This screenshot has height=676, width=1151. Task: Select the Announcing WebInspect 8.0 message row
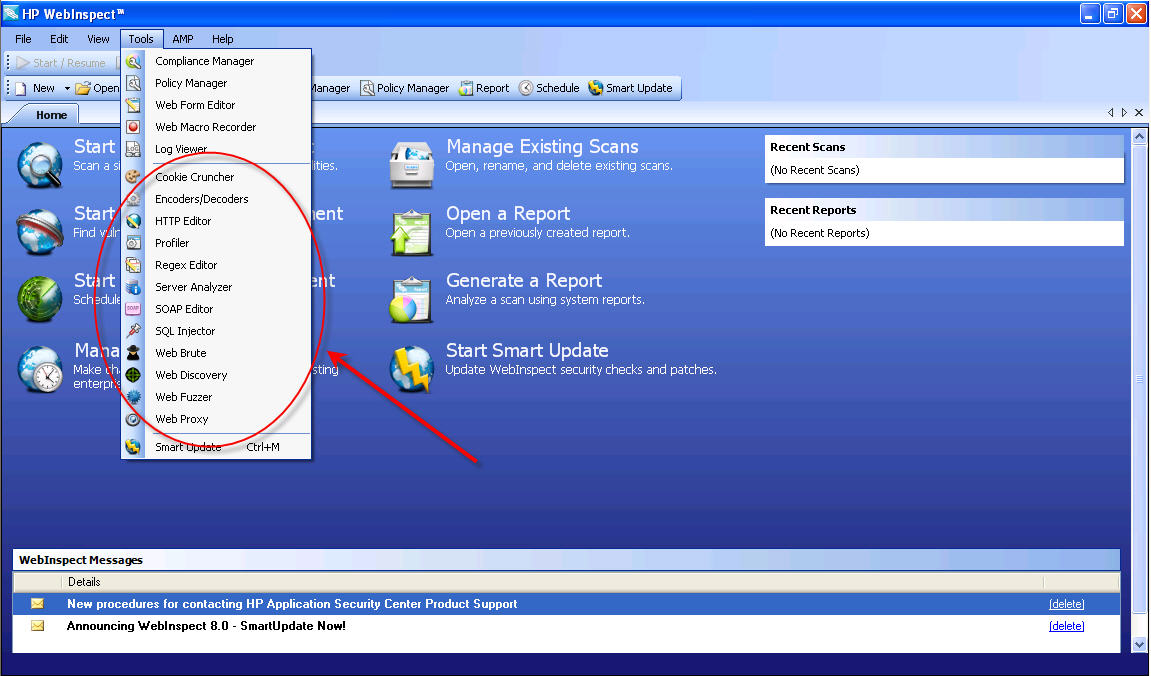[566, 626]
